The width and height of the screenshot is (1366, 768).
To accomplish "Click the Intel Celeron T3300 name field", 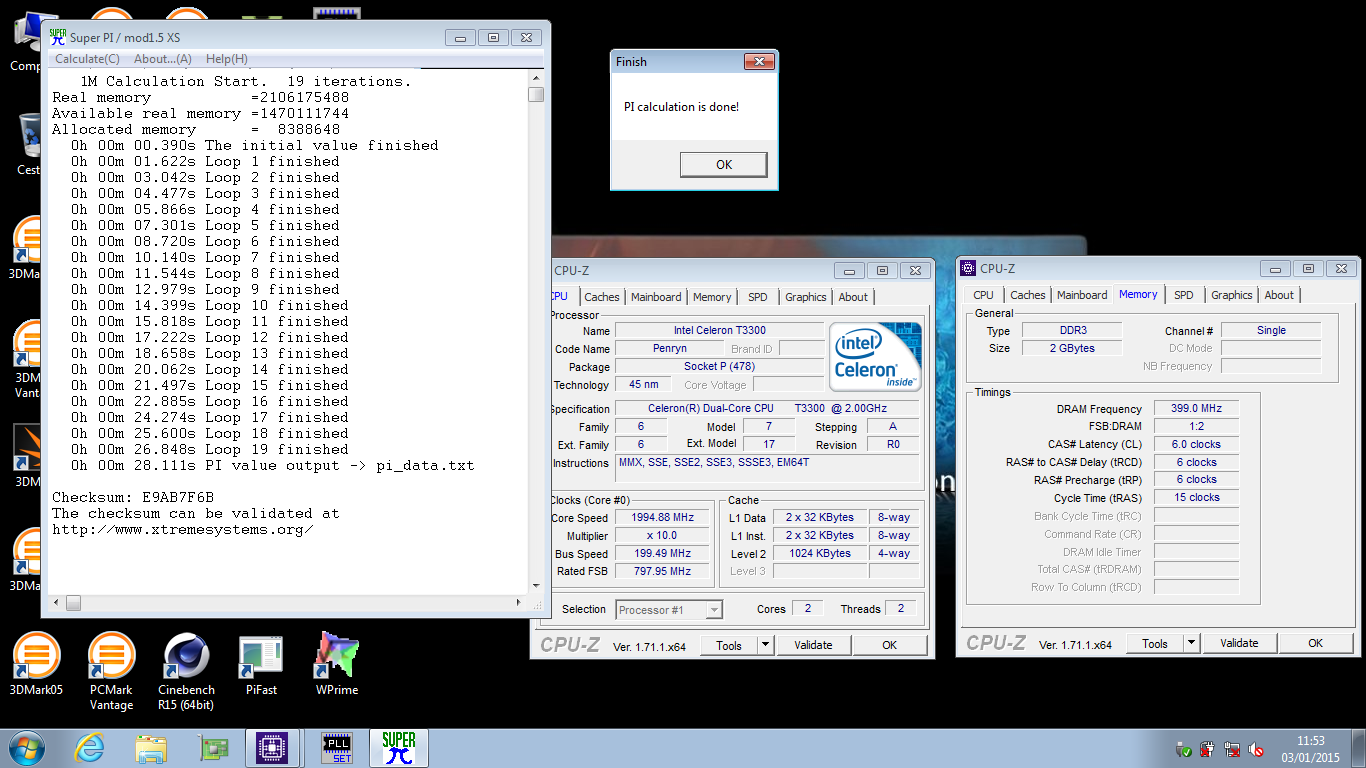I will coord(719,330).
